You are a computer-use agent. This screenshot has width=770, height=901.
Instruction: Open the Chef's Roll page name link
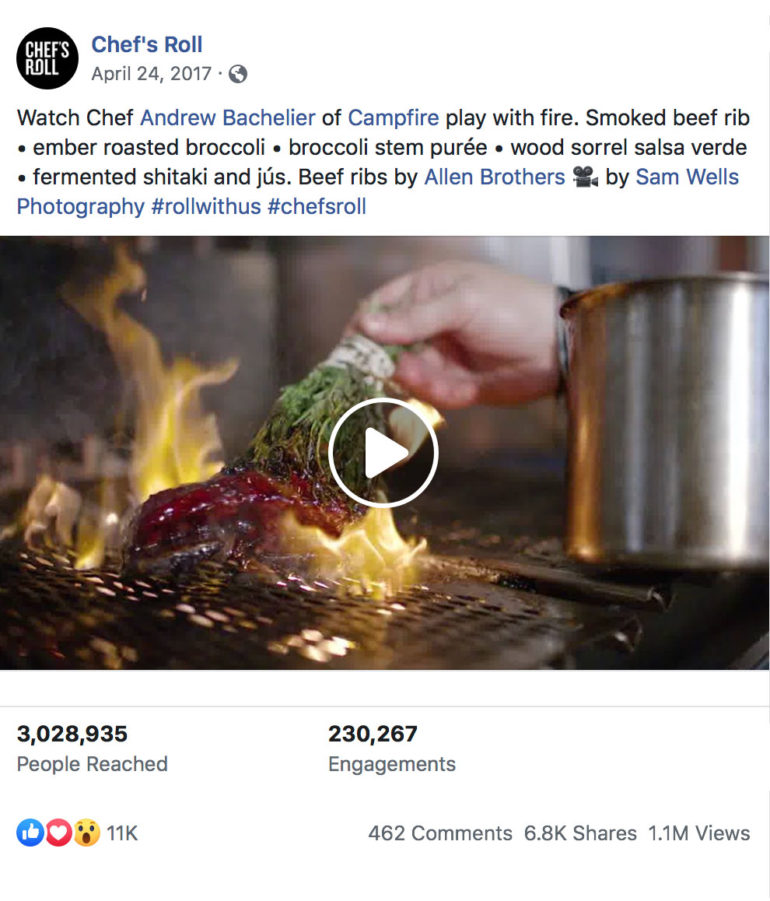(x=147, y=44)
